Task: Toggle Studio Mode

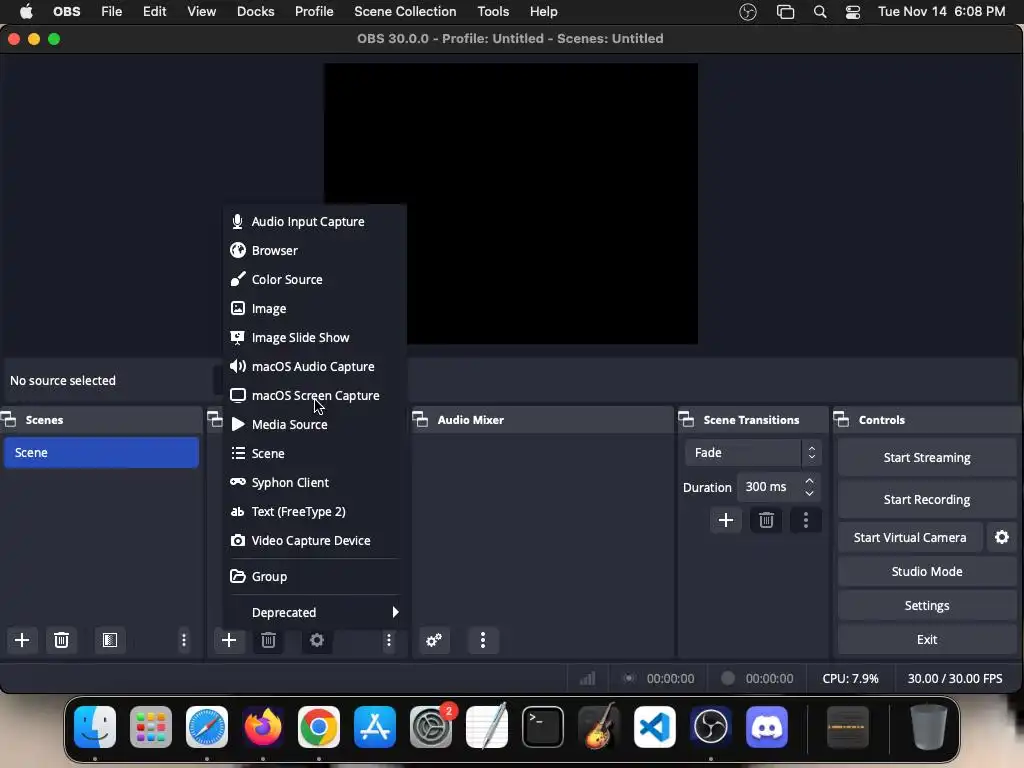Action: 927,571
